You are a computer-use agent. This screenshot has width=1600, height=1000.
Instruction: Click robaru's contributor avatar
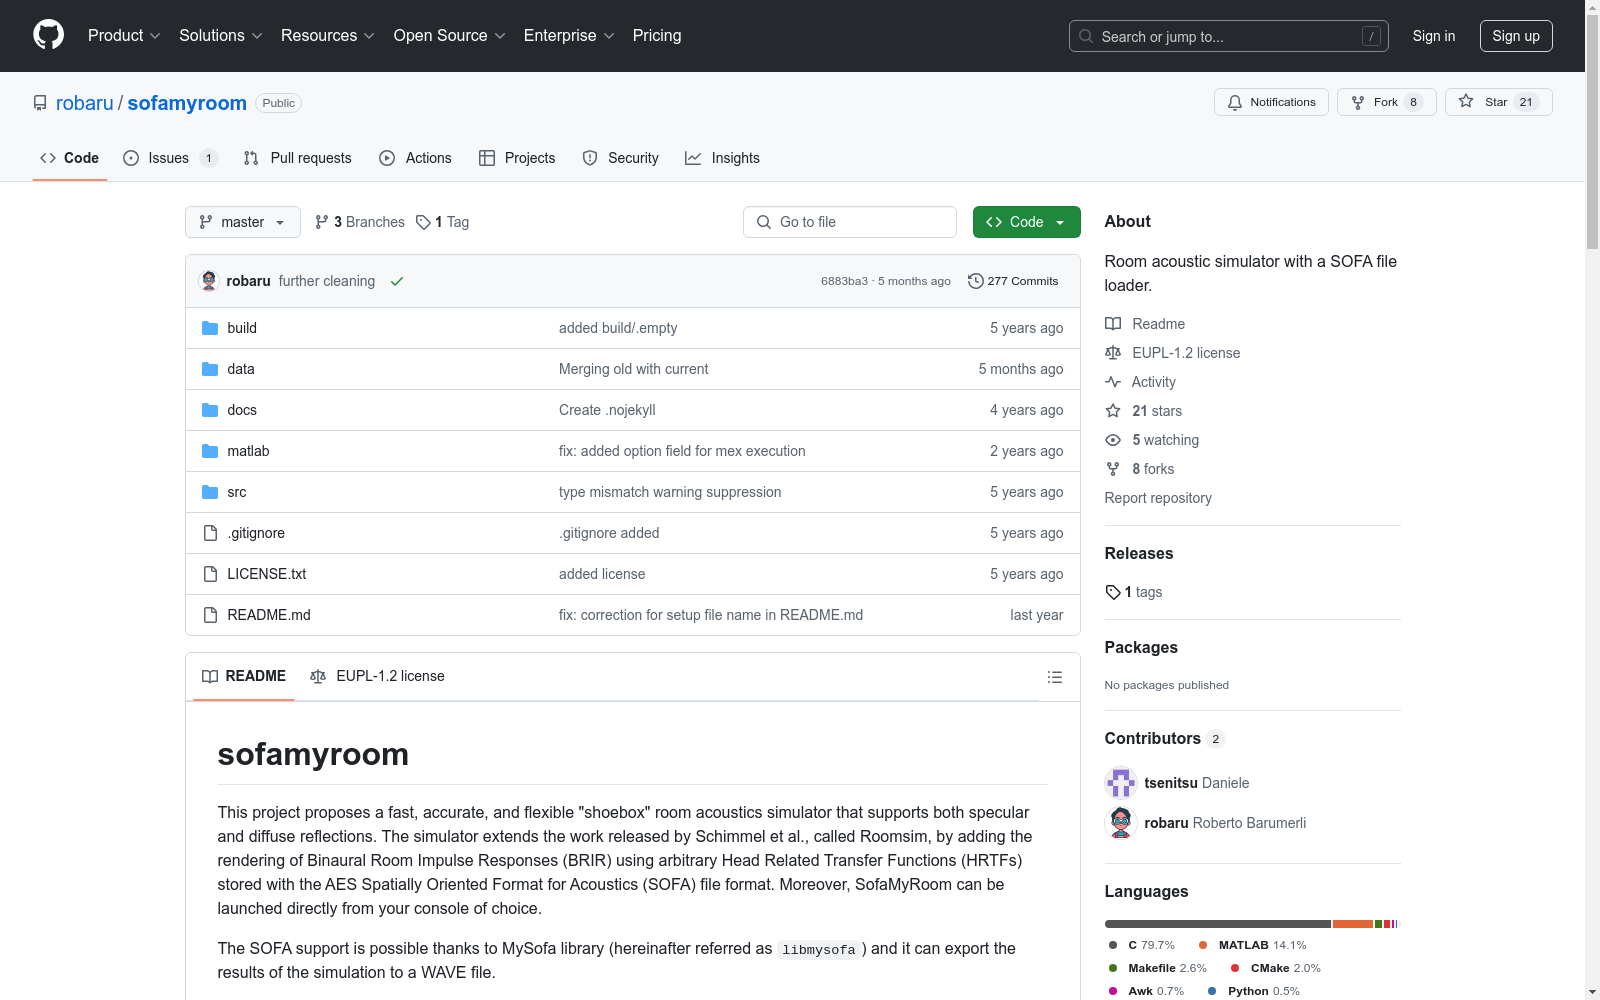click(x=1121, y=823)
